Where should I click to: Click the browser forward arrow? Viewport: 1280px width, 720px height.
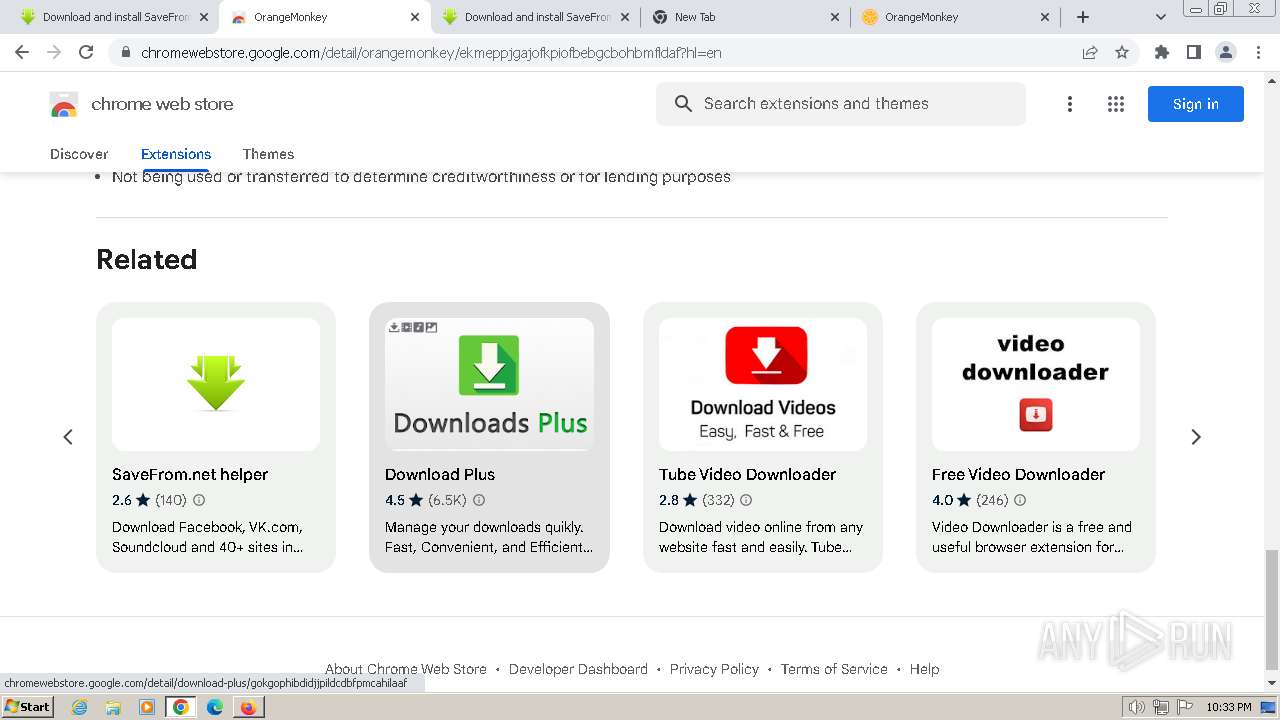[54, 52]
